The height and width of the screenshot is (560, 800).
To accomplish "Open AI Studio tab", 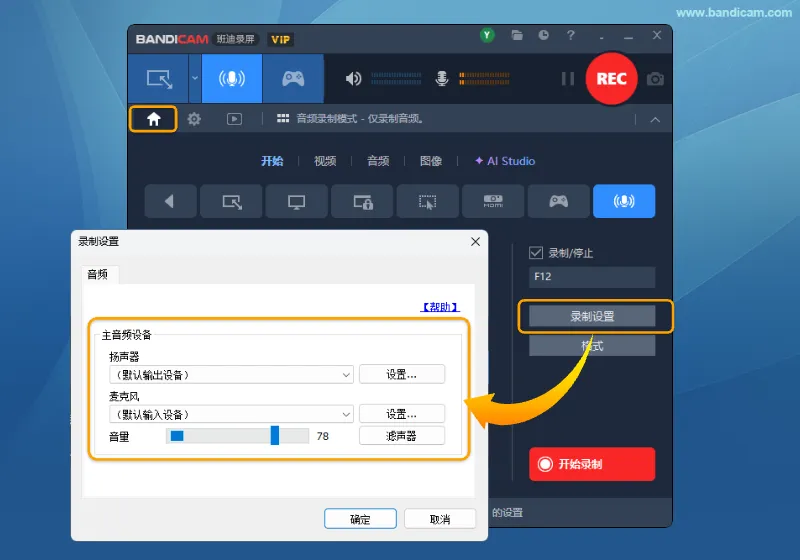I will click(x=505, y=161).
